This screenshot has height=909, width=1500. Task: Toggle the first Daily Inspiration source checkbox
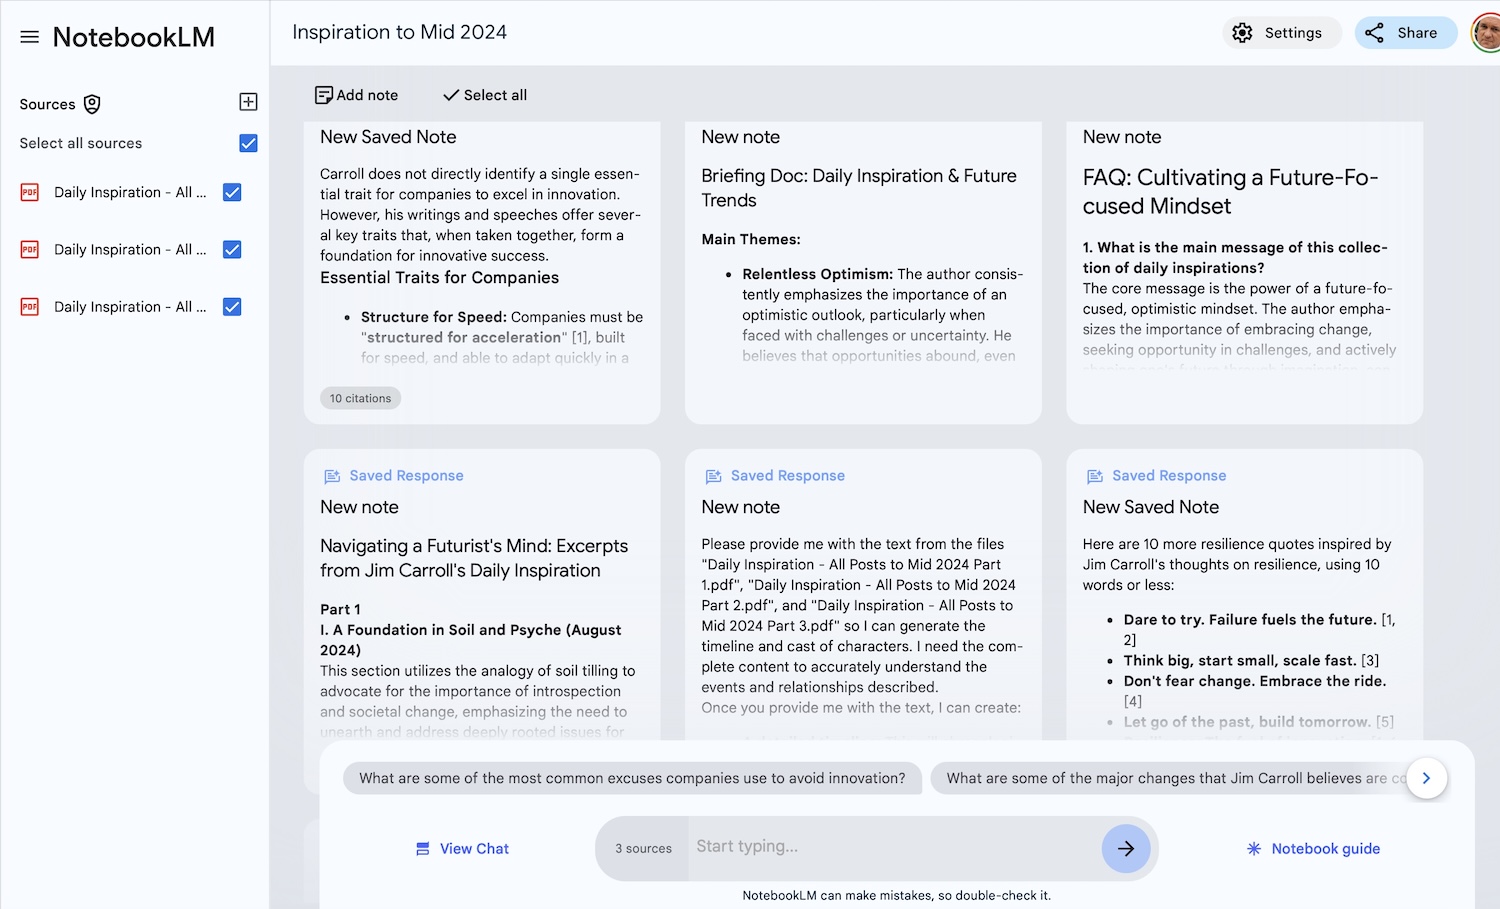click(x=232, y=192)
